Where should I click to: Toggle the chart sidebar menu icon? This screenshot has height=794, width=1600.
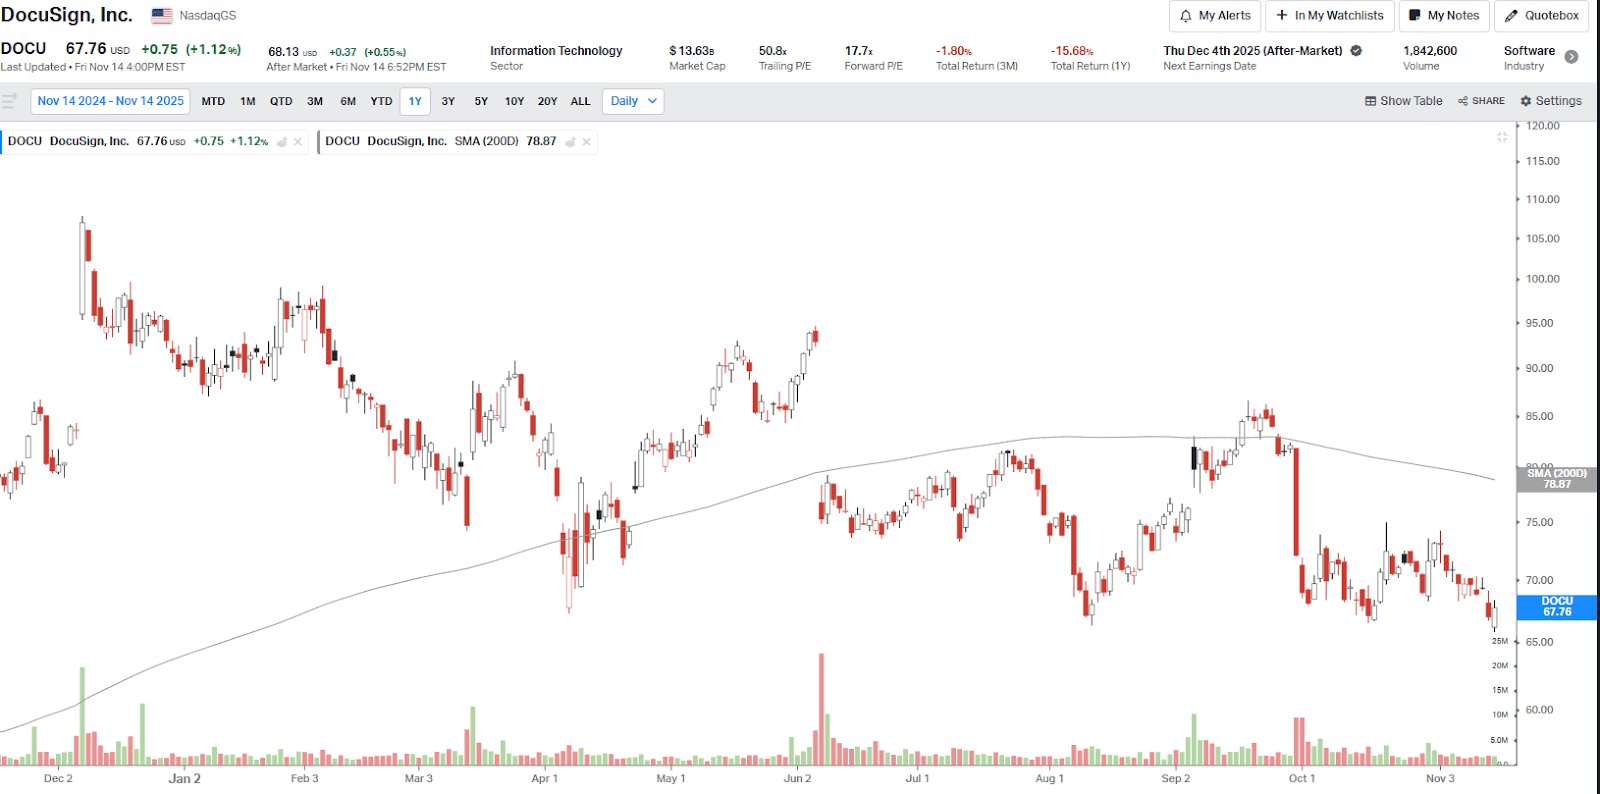[10, 100]
